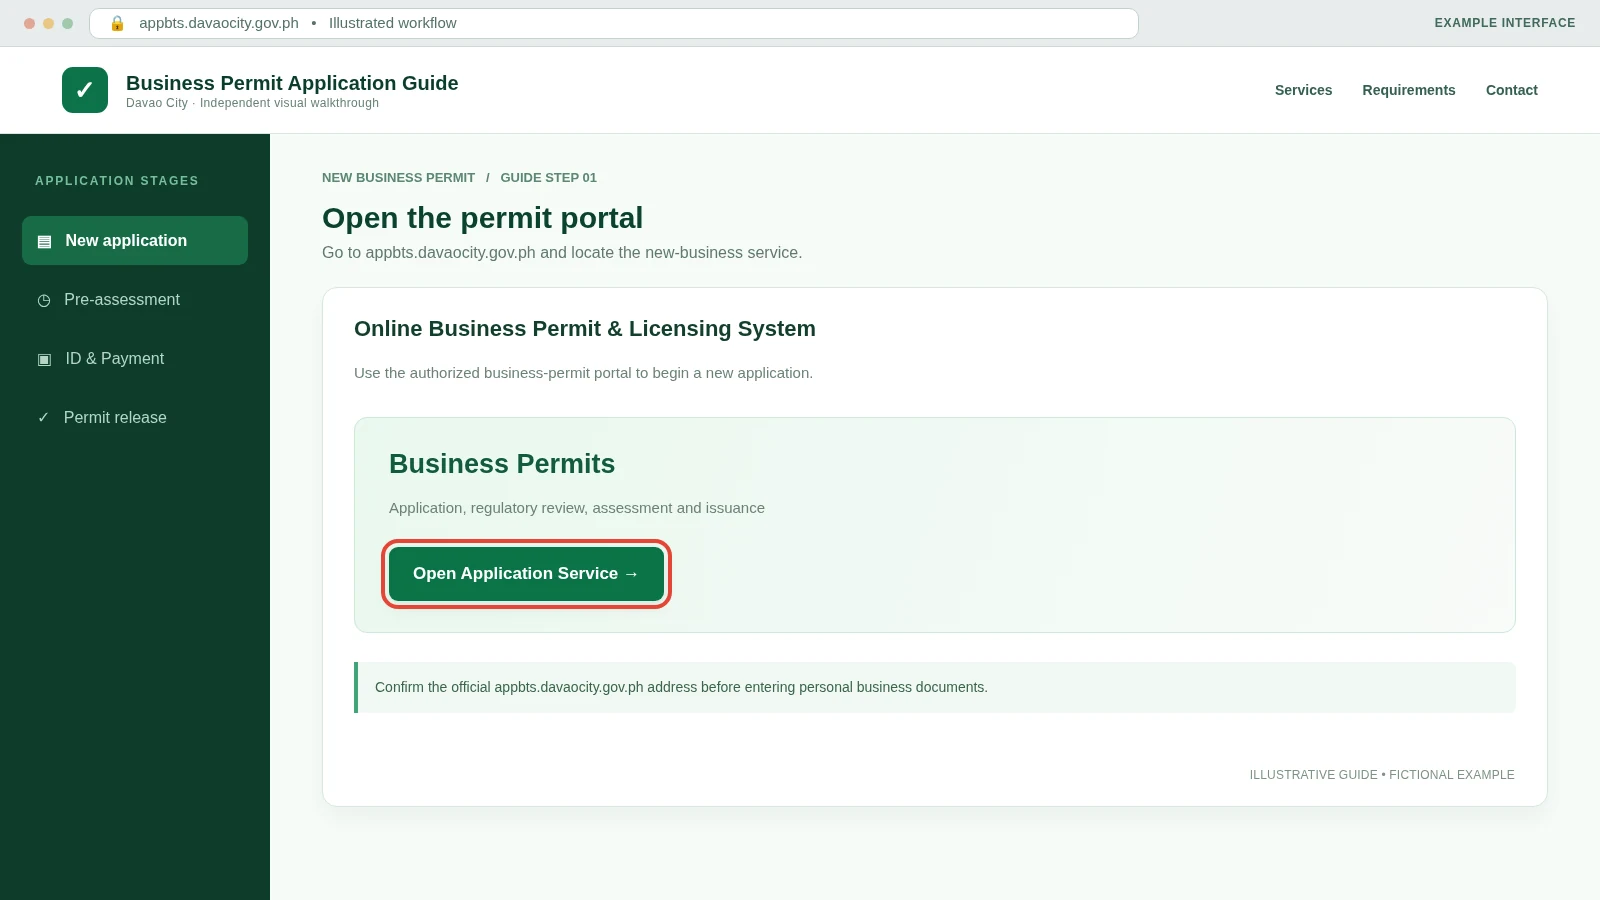This screenshot has width=1600, height=900.
Task: Click the red window close dot
Action: point(30,23)
